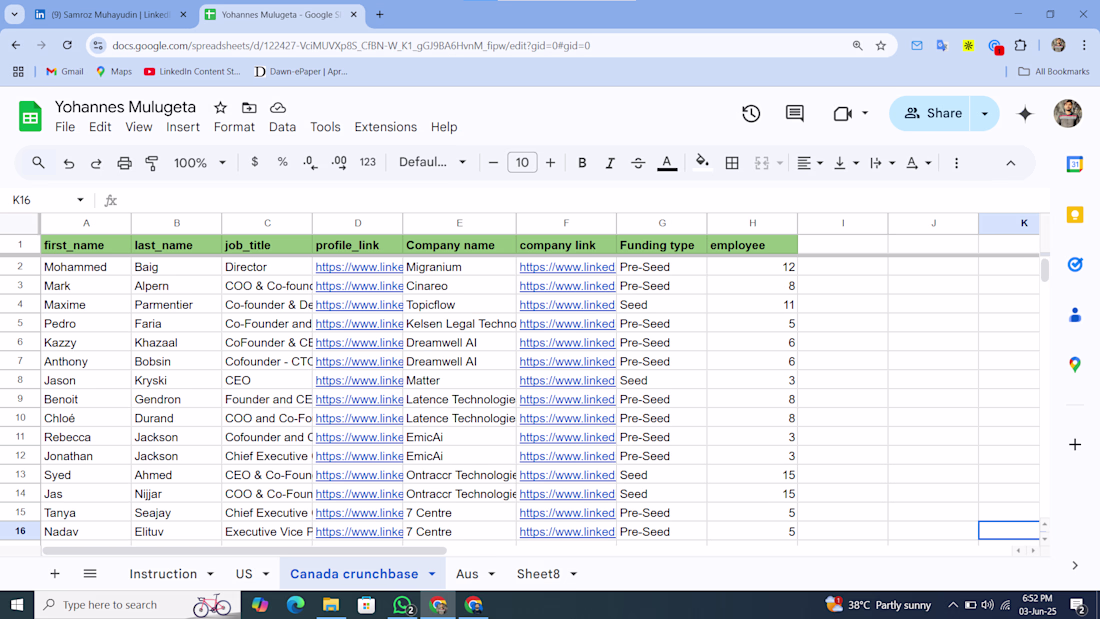This screenshot has height=619, width=1100.
Task: Format cells as percent
Action: coord(282,162)
